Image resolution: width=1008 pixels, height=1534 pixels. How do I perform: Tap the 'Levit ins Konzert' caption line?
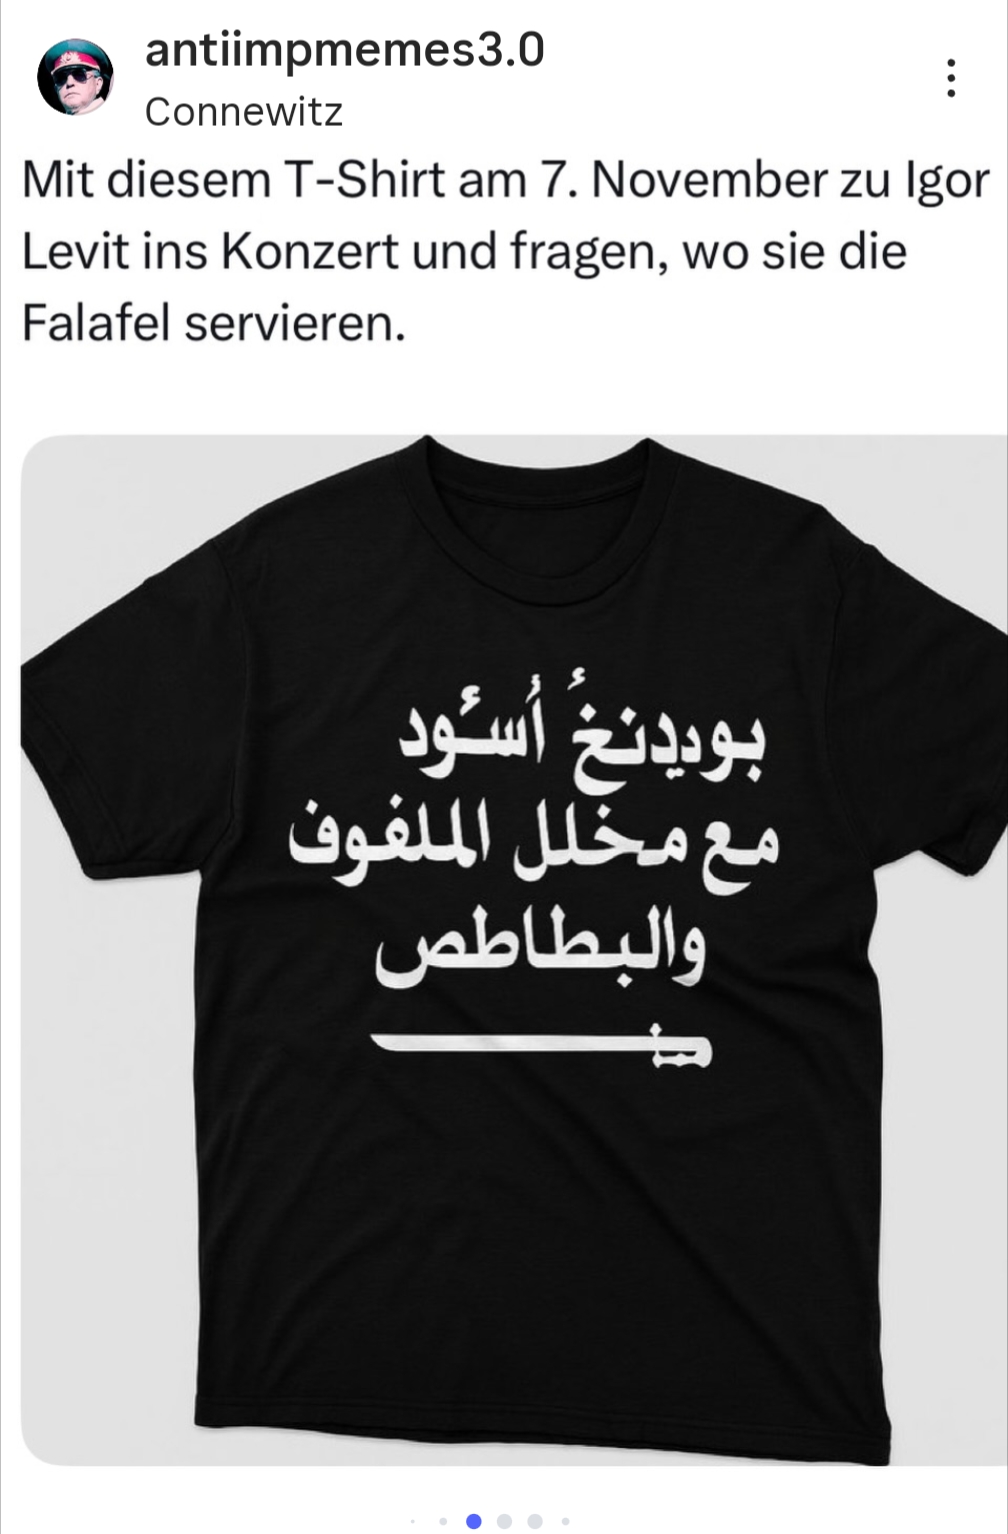pyautogui.click(x=211, y=251)
